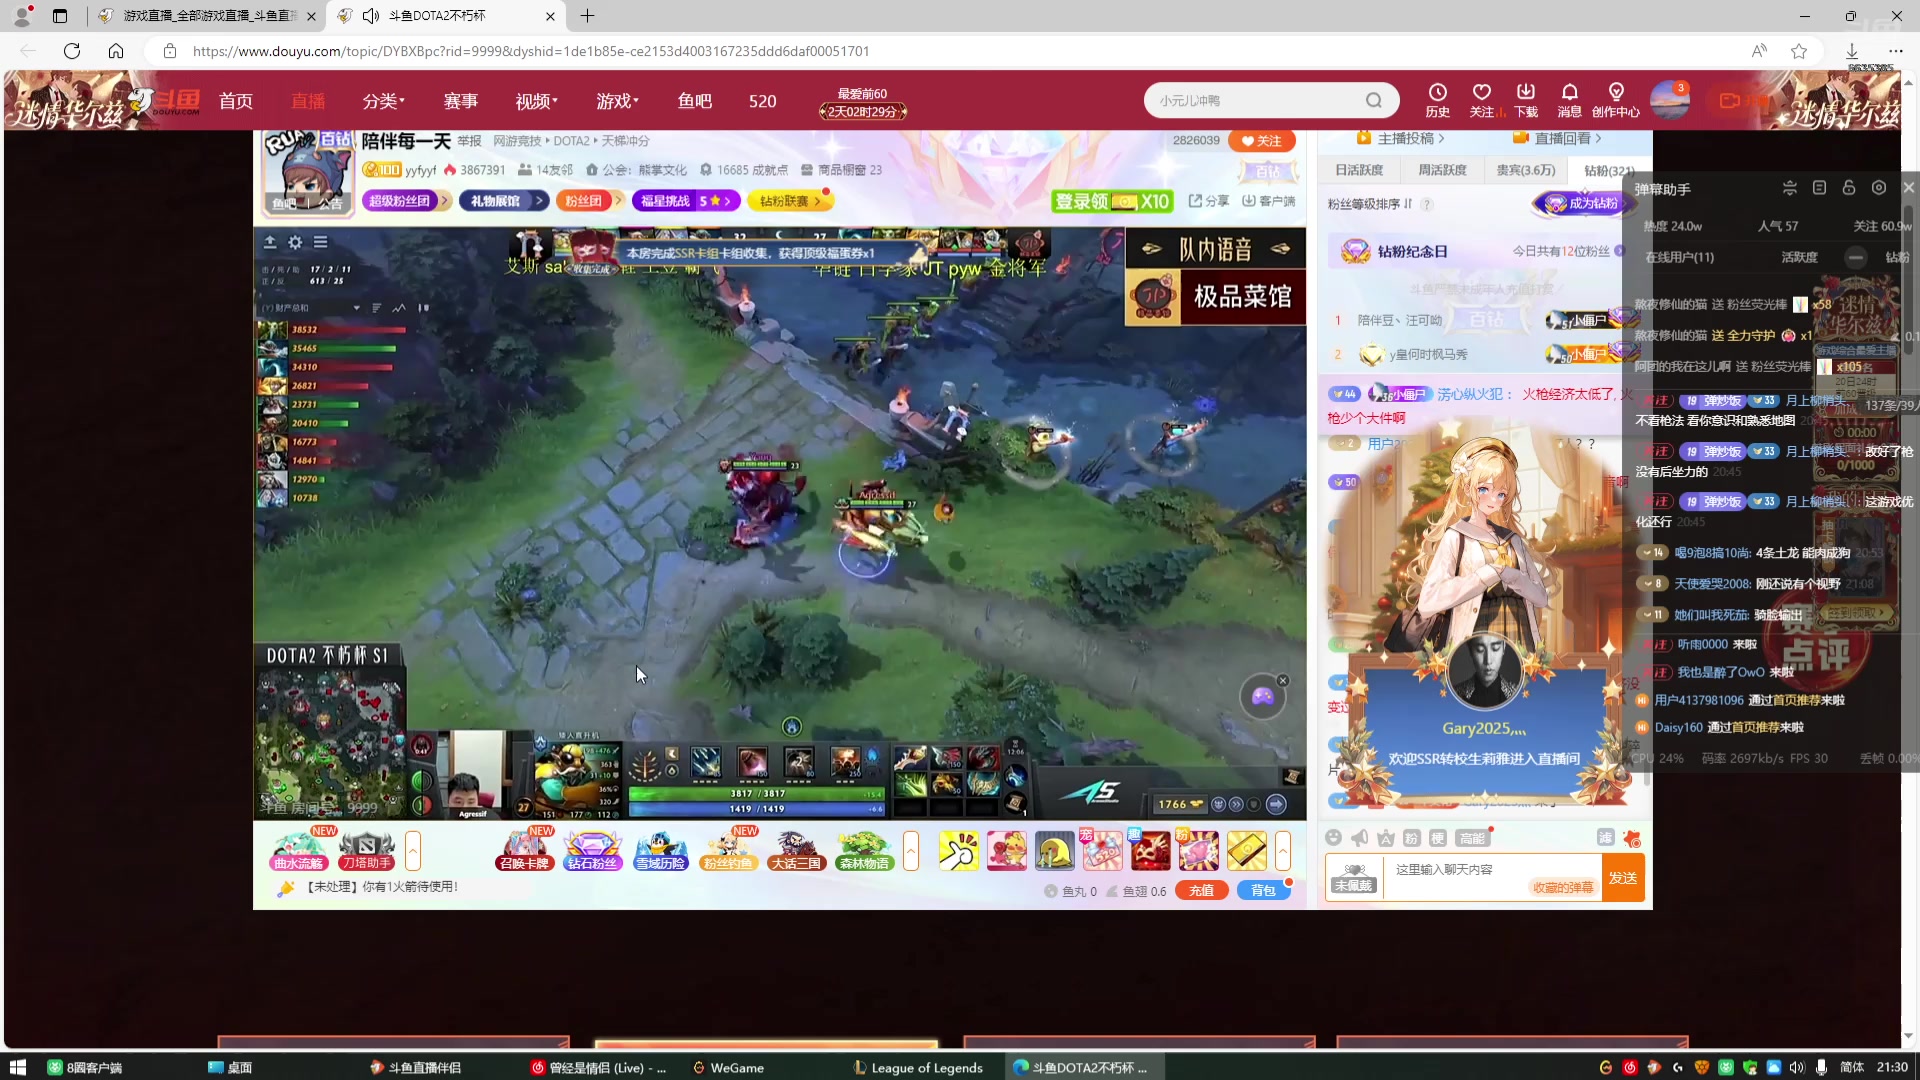
Task: Open the 大话三国 game icon
Action: 796,851
